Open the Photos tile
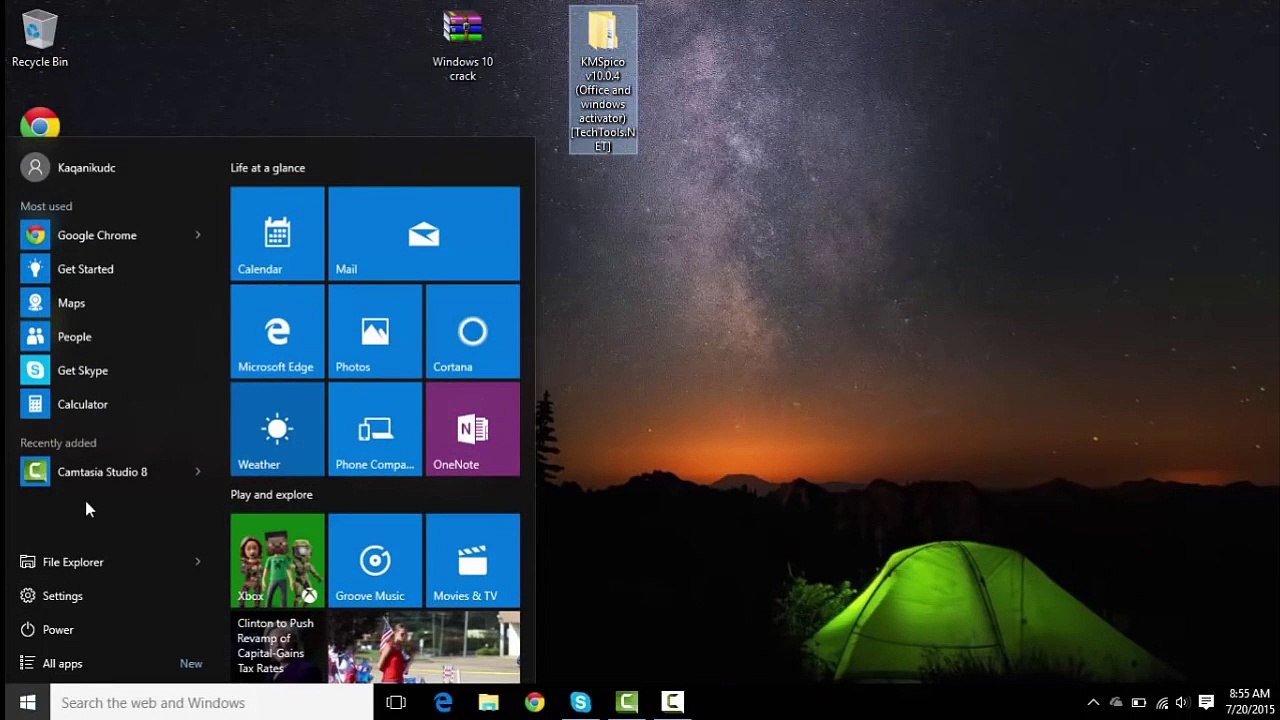 (375, 331)
